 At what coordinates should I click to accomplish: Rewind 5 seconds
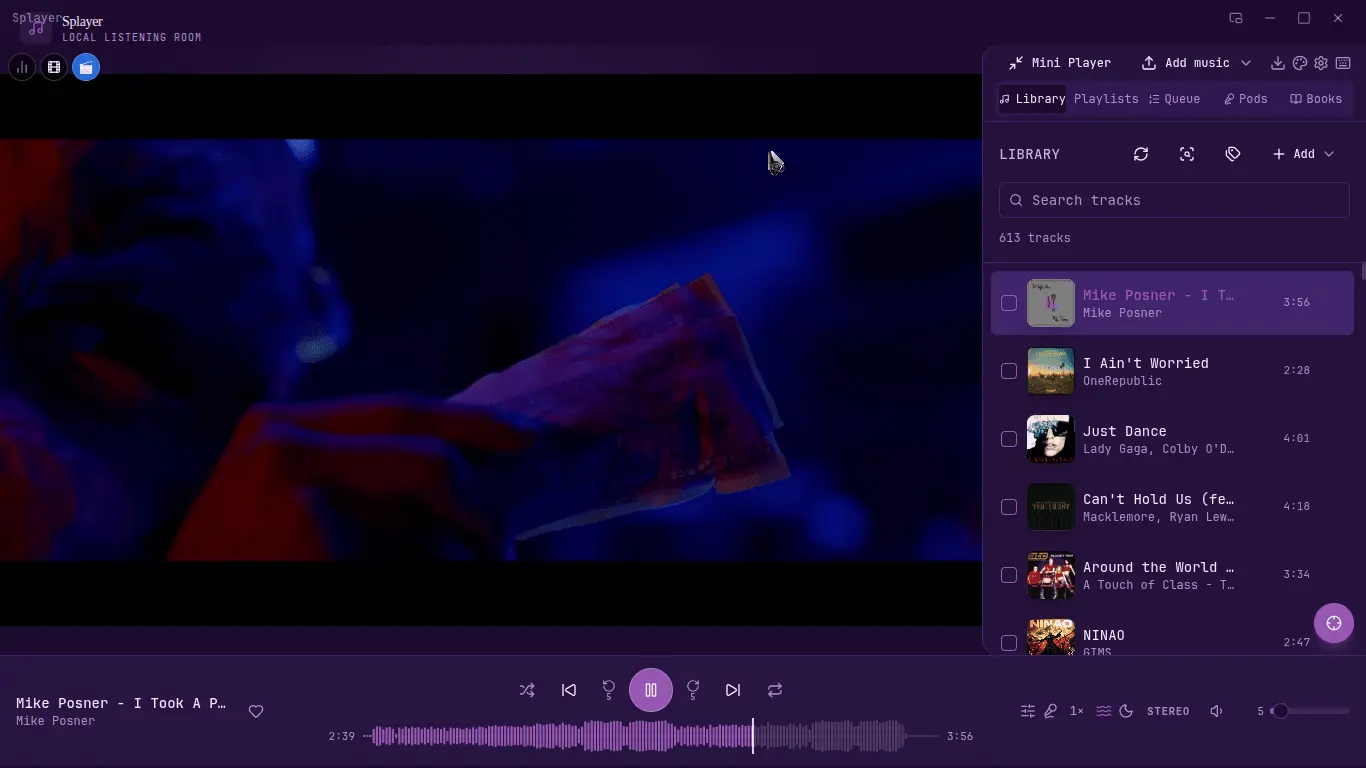pyautogui.click(x=609, y=690)
